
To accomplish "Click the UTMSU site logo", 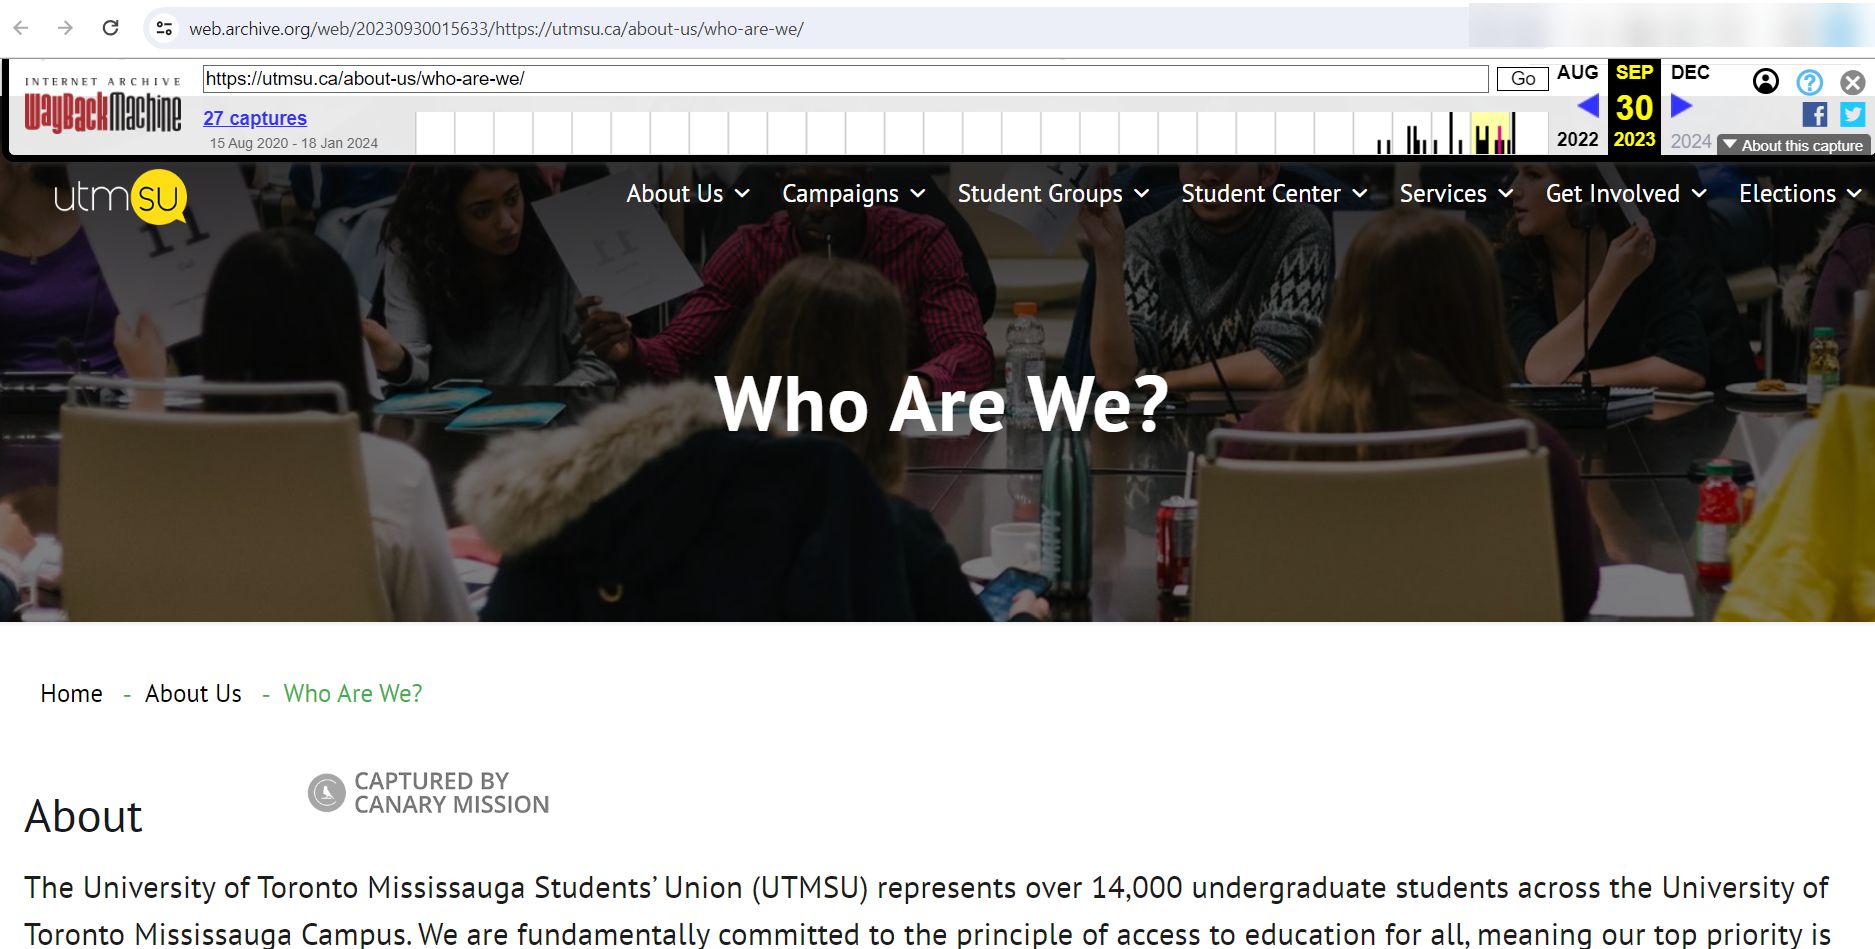I will 117,195.
